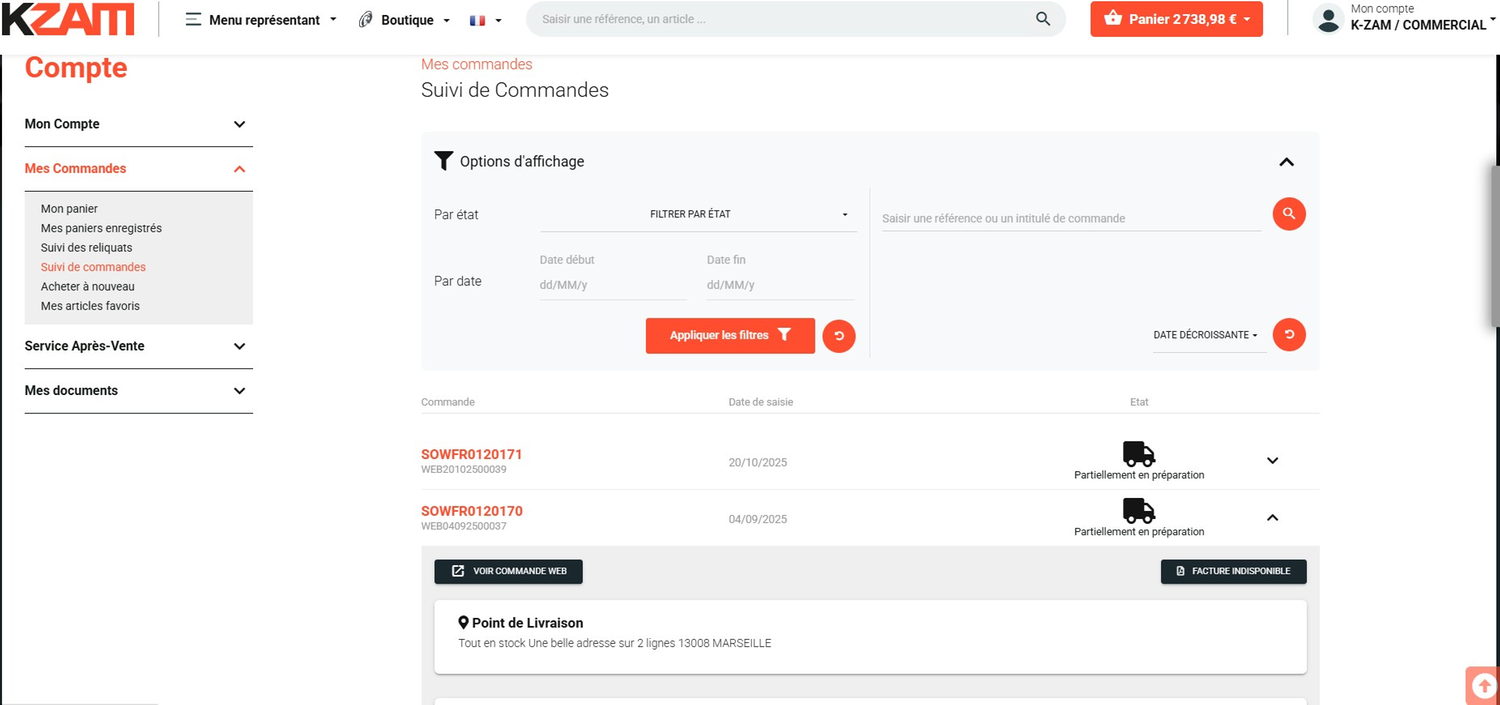Expand order SOWFR0120171 details

1272,461
